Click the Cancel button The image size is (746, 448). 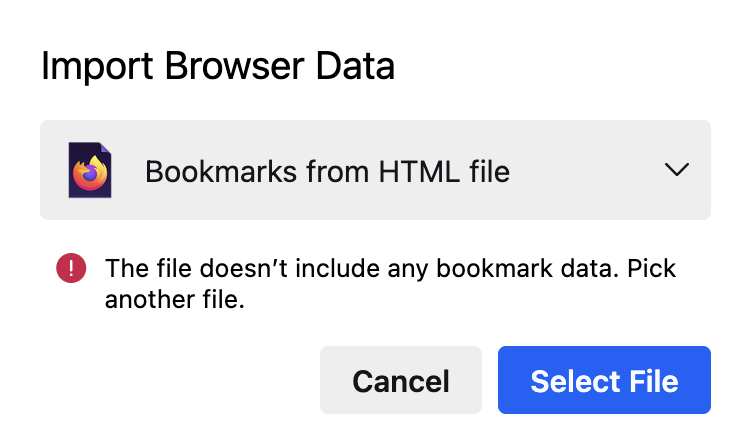[x=401, y=380]
